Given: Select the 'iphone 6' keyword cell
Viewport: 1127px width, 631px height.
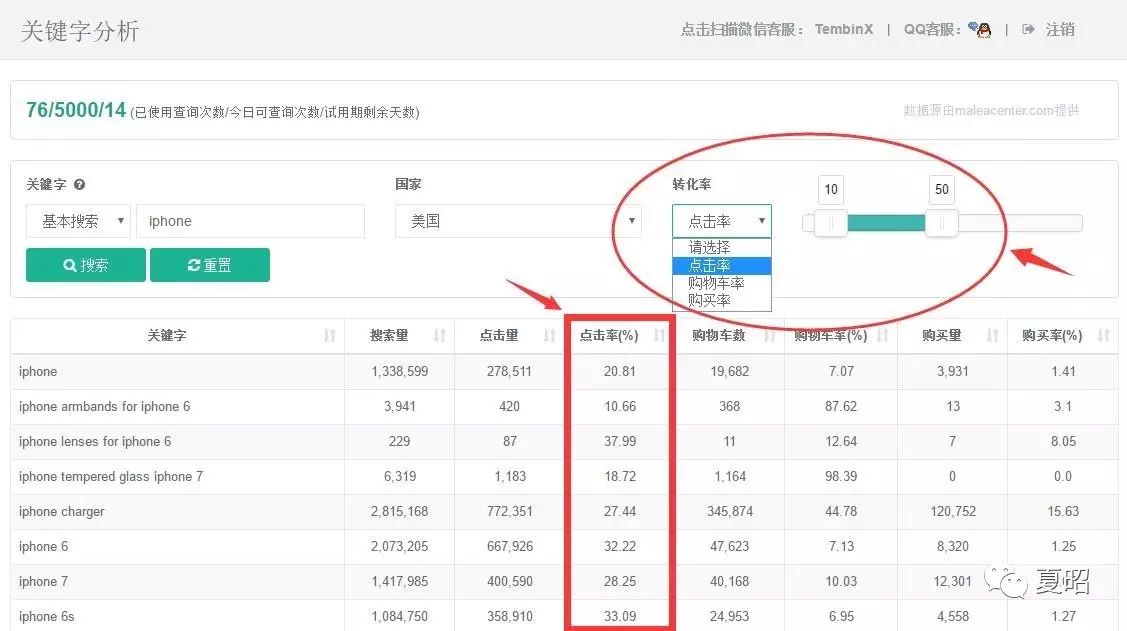Looking at the screenshot, I should 43,547.
